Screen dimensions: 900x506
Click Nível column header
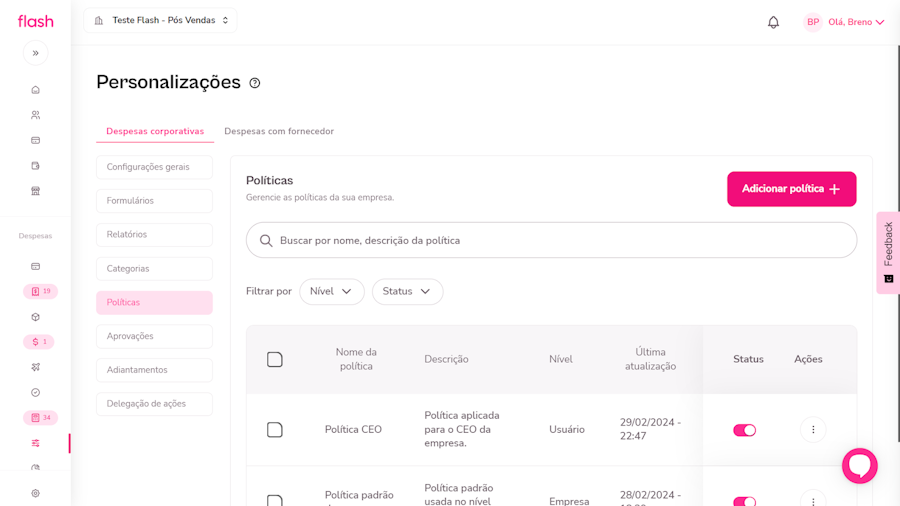561,359
